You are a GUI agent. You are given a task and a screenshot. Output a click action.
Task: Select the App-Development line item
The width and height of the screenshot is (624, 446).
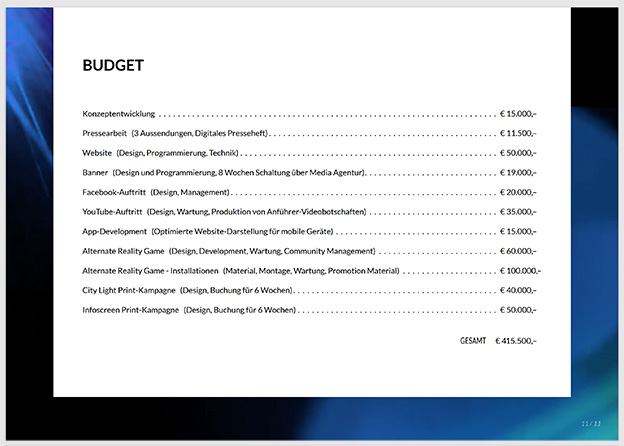[x=115, y=232]
